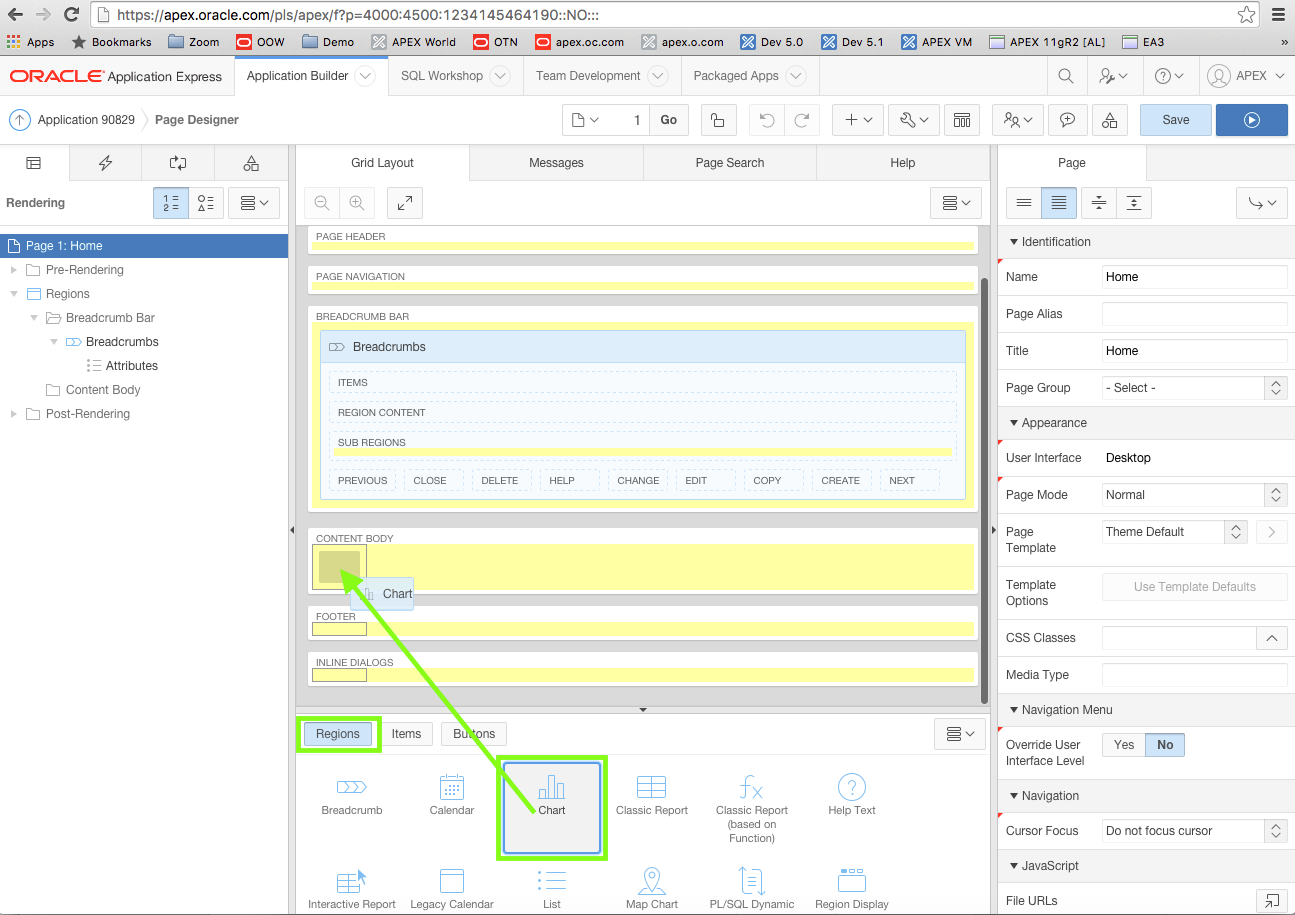Select the Region Display gallery icon

(852, 889)
